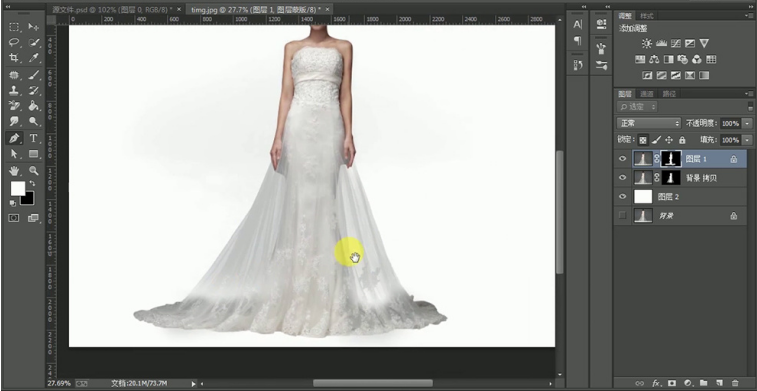Open the blend mode 正常 dropdown
Image resolution: width=757 pixels, height=391 pixels.
(x=648, y=124)
